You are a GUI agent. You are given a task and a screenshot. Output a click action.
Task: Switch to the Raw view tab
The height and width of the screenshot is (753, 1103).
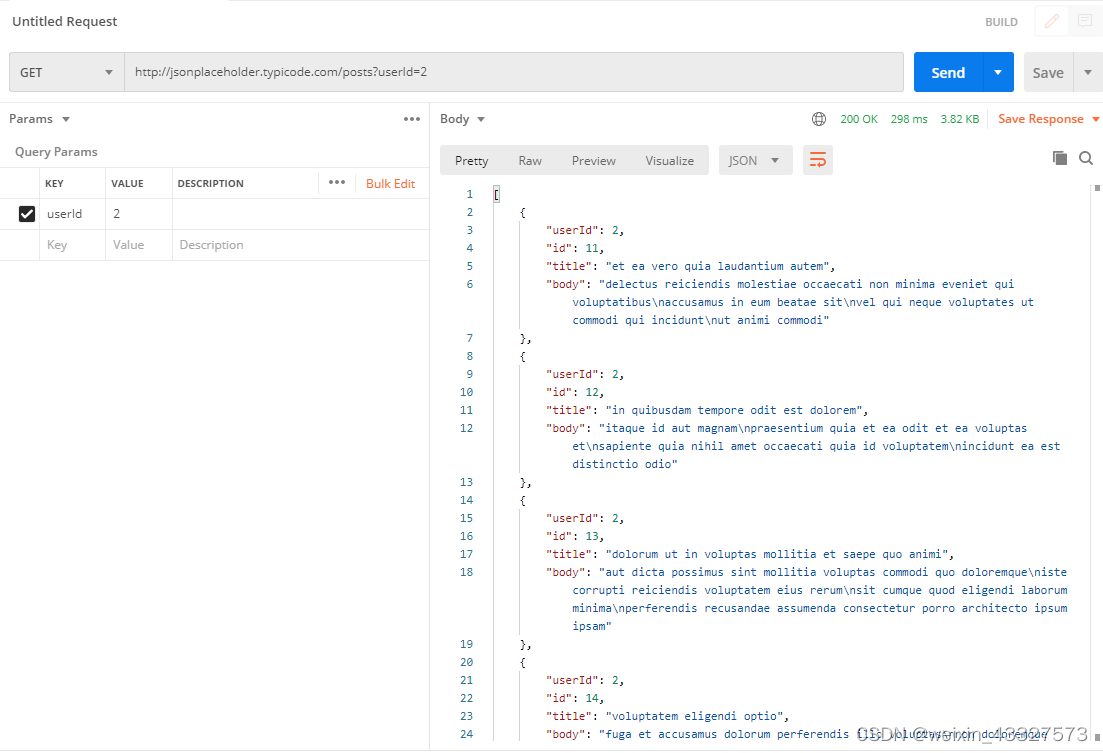click(x=530, y=160)
